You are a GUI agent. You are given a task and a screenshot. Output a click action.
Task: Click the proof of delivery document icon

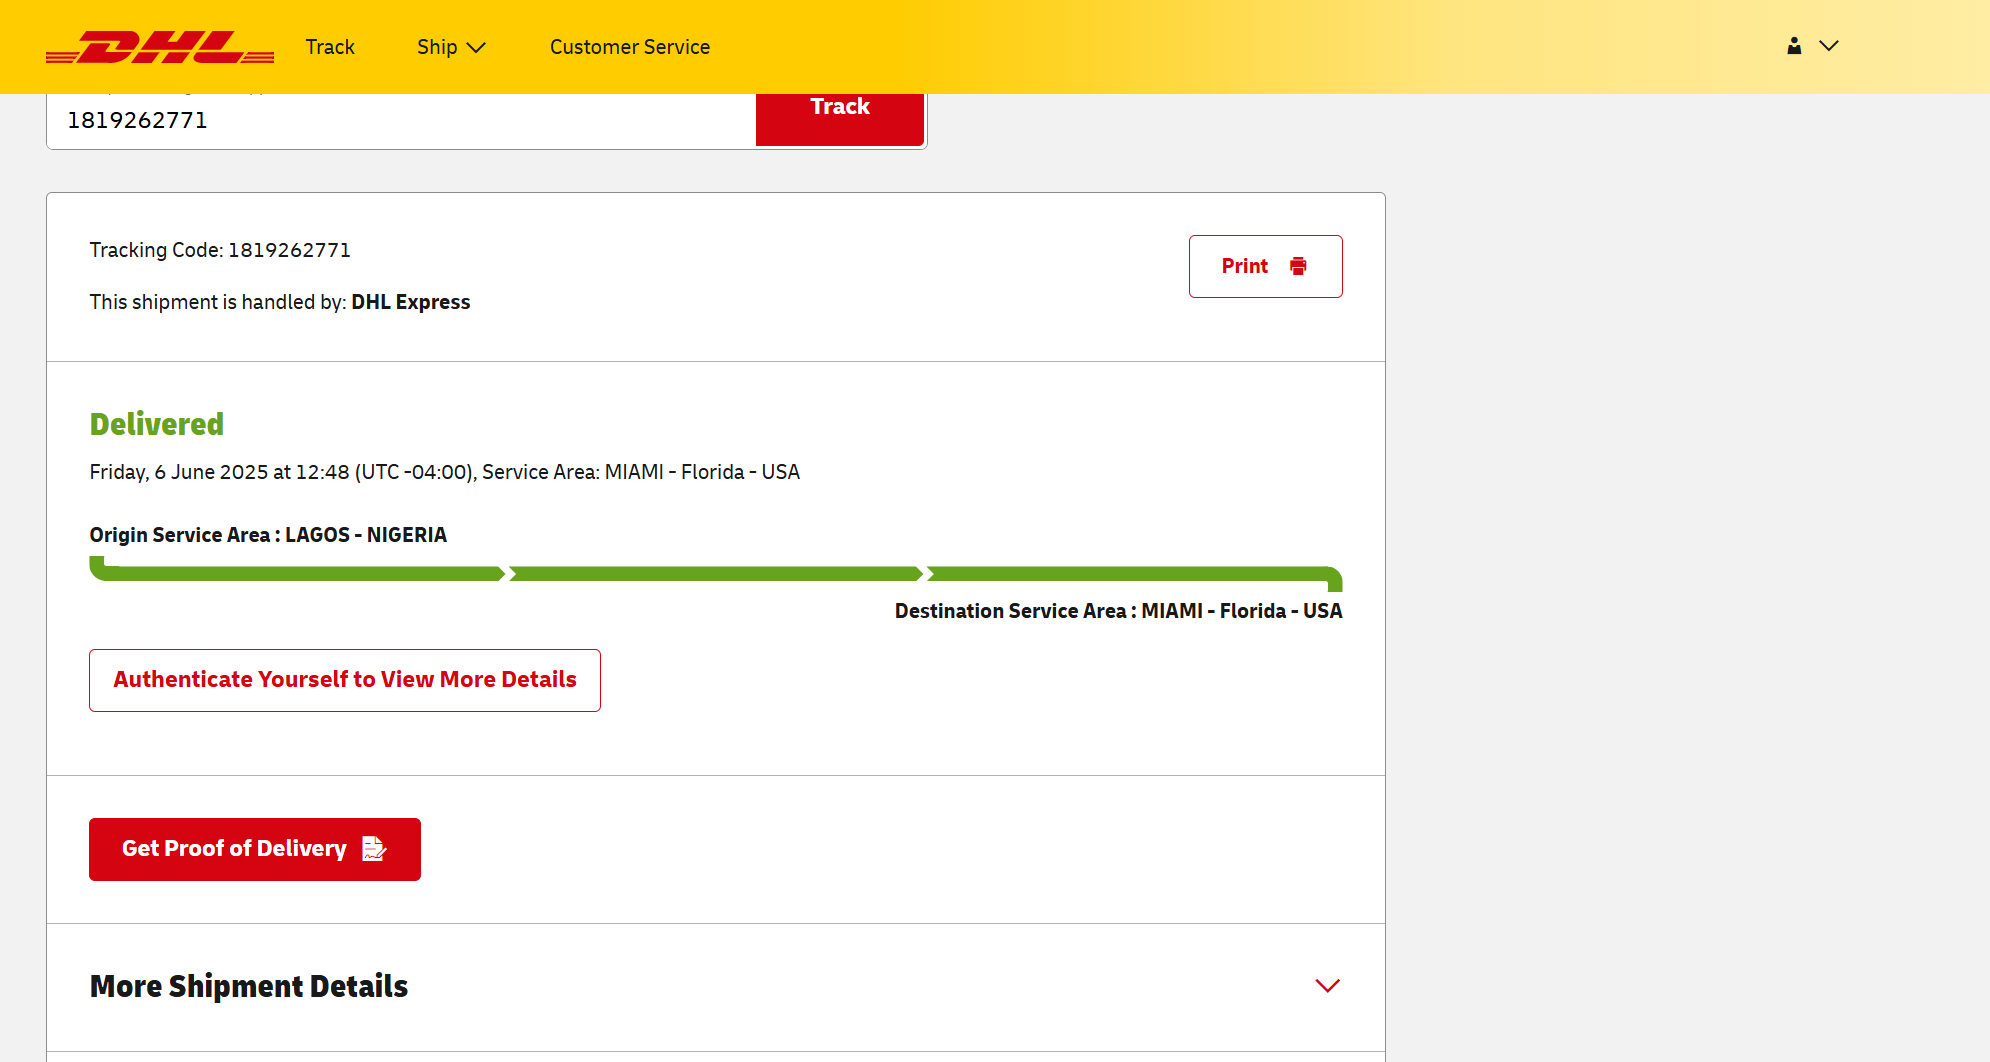pyautogui.click(x=374, y=849)
